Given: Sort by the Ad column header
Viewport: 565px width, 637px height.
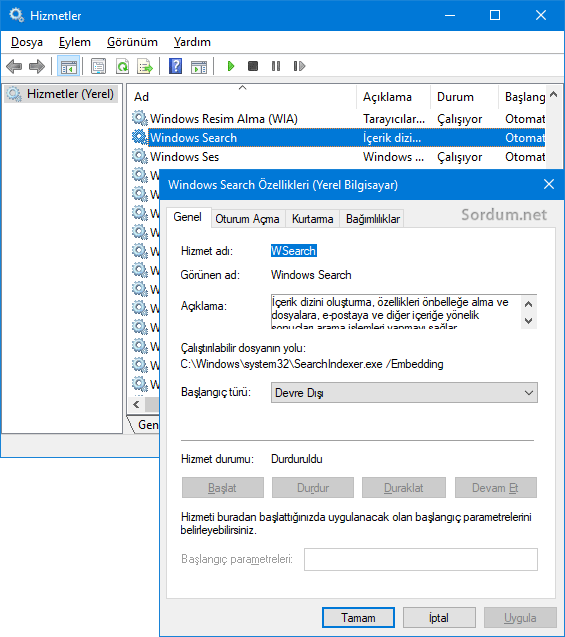Looking at the screenshot, I should tap(243, 97).
